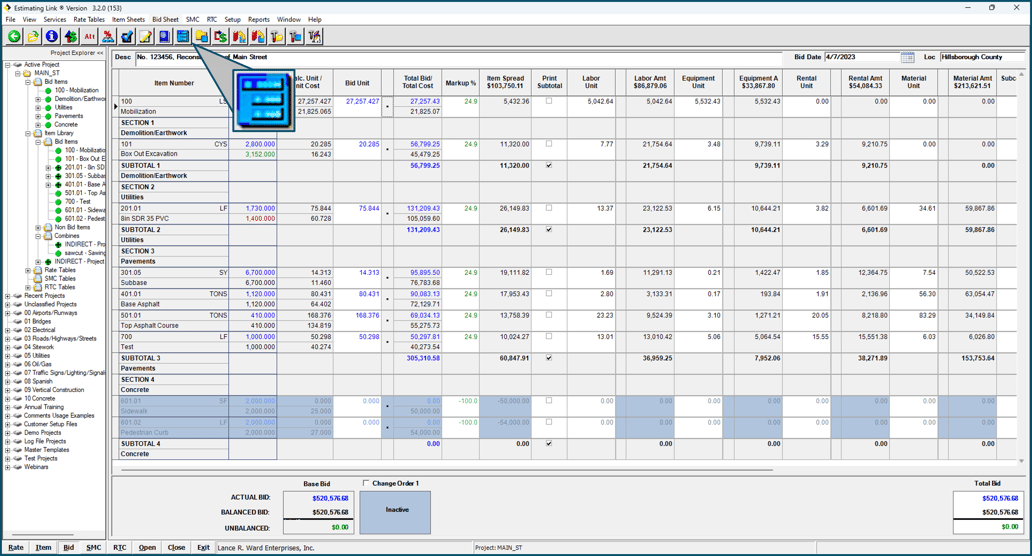Viewport: 1032px width, 556px height.
Task: Tick Print Subtotal checkbox for item 100
Action: click(549, 101)
